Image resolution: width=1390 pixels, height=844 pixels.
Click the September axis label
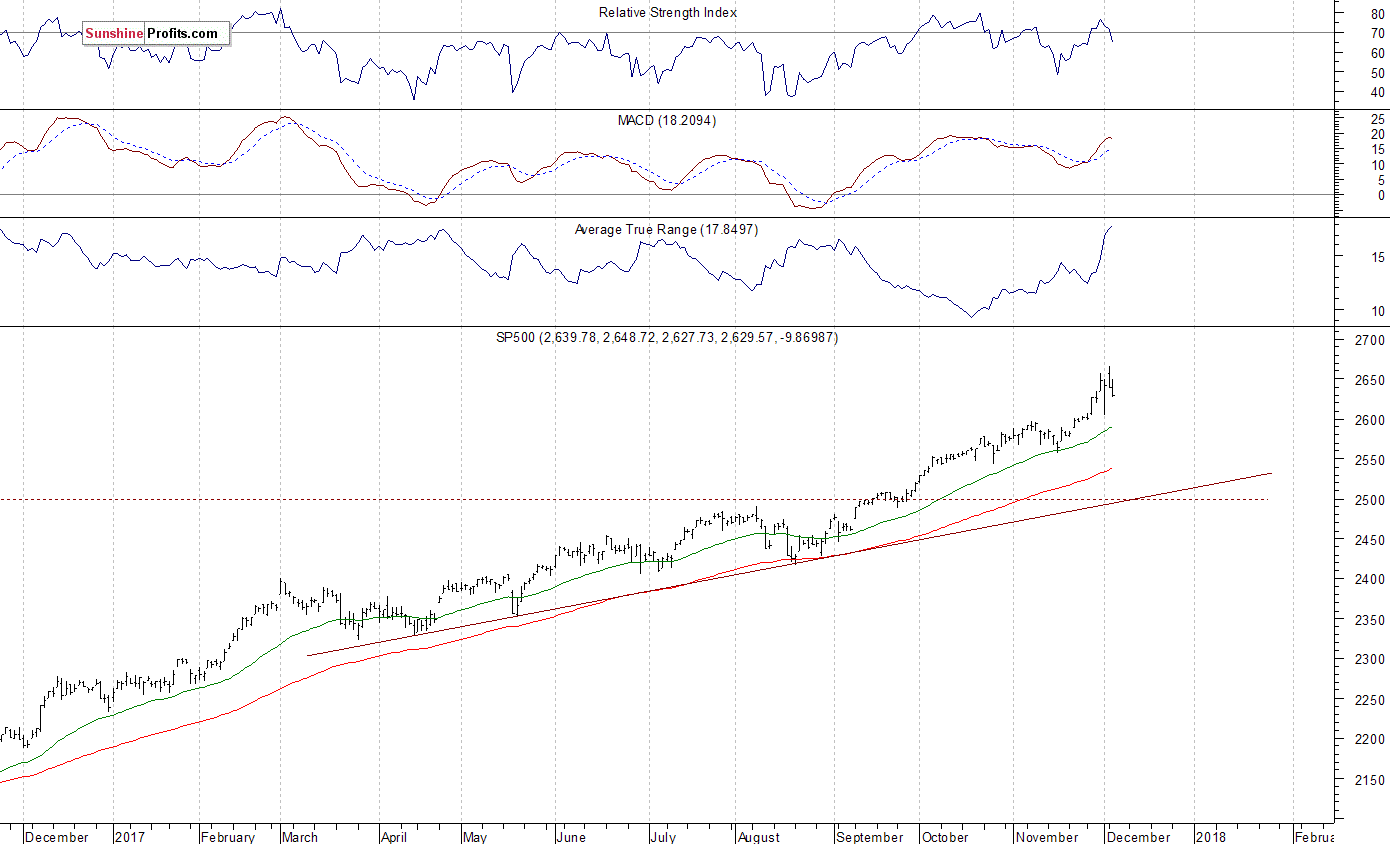(869, 837)
